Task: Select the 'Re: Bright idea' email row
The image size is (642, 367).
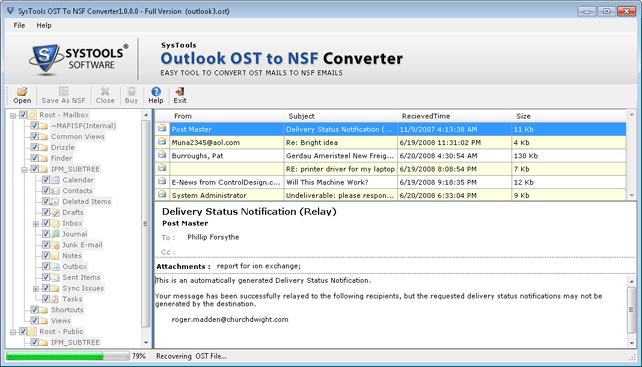Action: pos(391,142)
